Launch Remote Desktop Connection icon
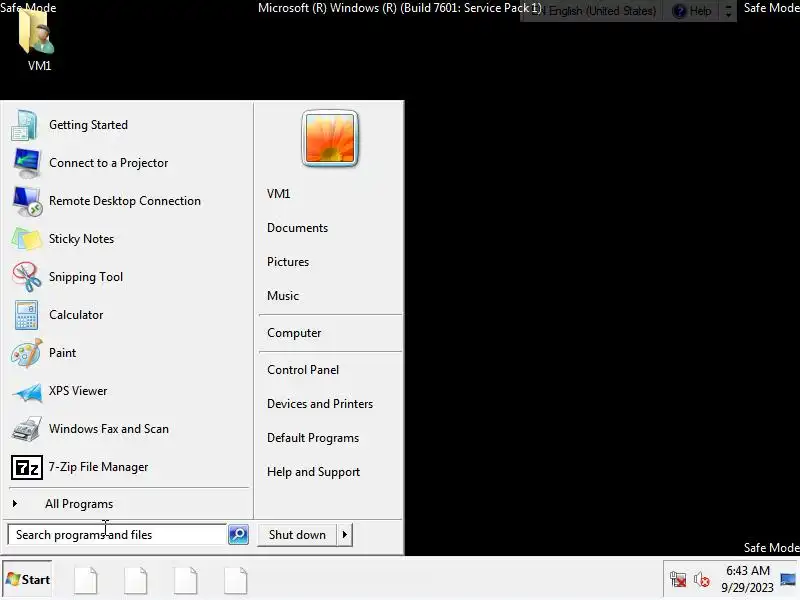The height and width of the screenshot is (600, 800). pyautogui.click(x=27, y=201)
